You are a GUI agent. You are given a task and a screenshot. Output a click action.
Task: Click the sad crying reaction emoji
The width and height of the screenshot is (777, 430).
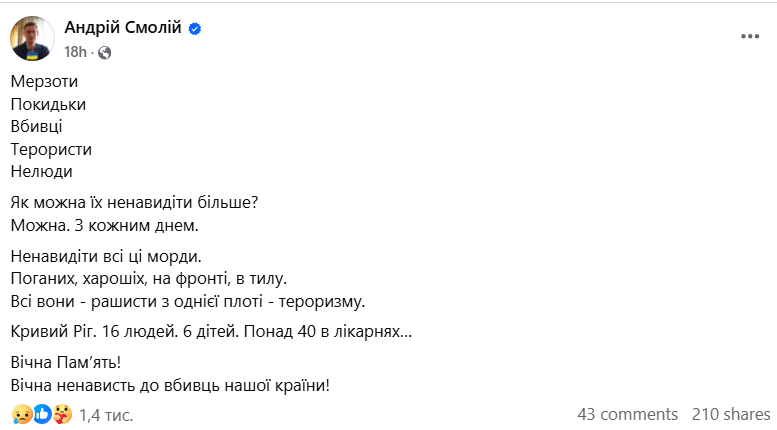21,413
